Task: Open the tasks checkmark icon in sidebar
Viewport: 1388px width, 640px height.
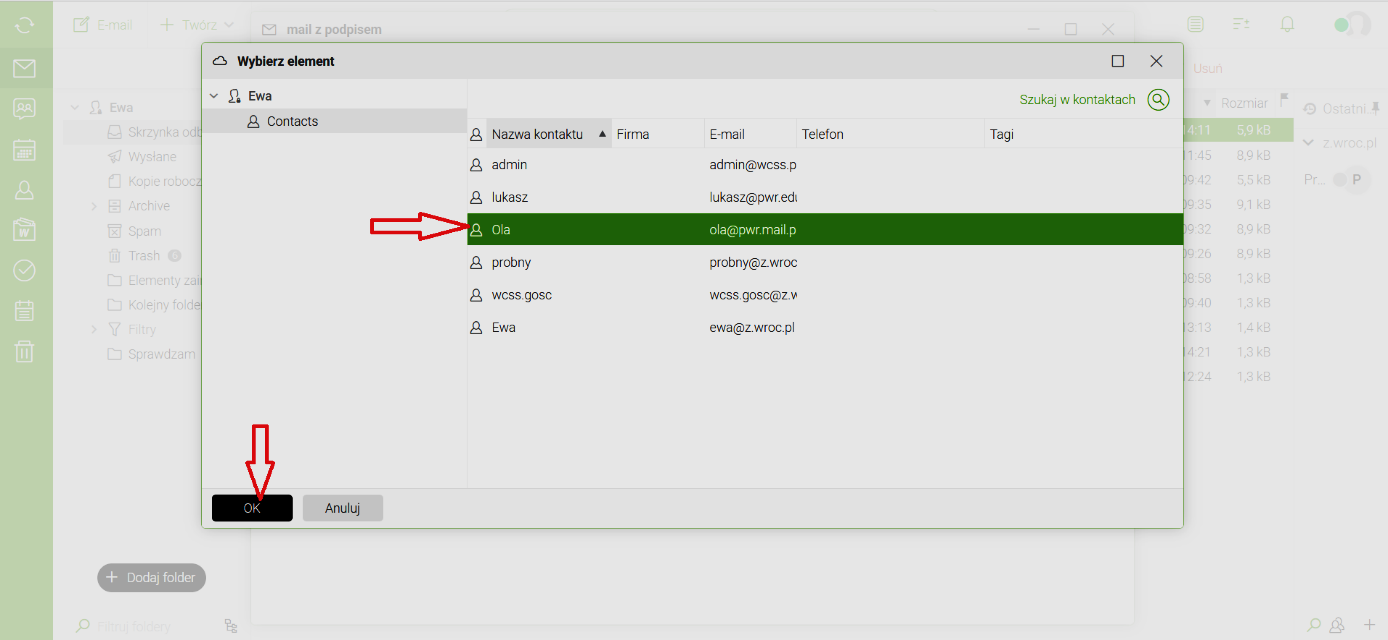Action: point(25,271)
